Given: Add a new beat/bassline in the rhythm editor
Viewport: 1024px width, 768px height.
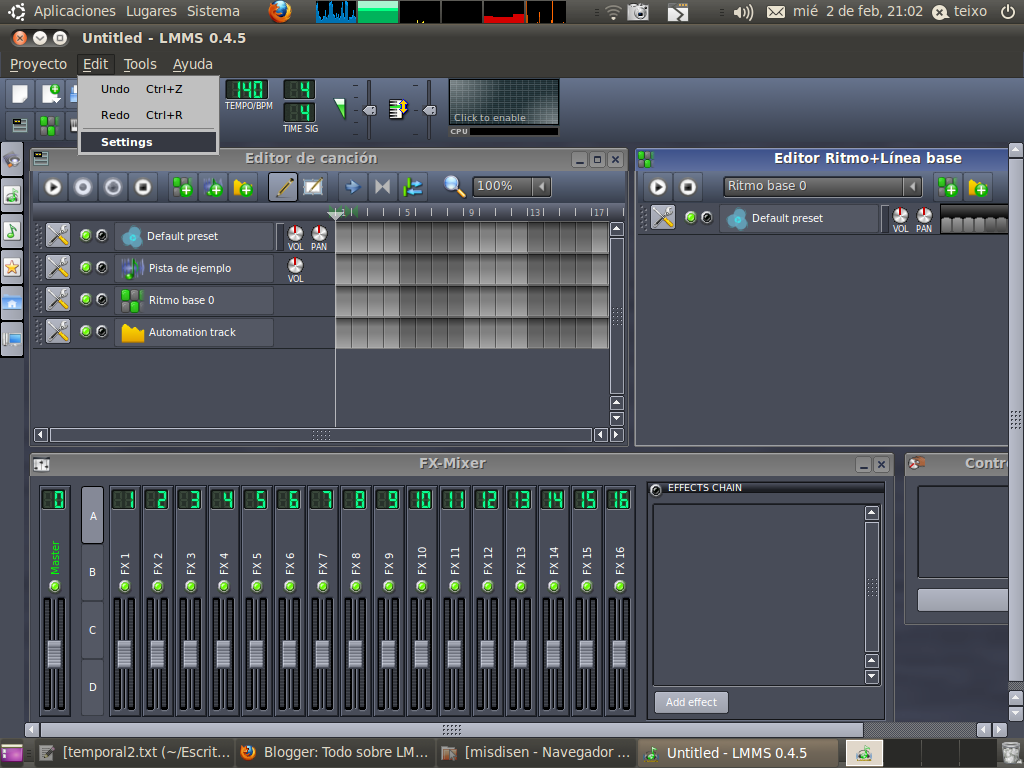Looking at the screenshot, I should (x=947, y=186).
